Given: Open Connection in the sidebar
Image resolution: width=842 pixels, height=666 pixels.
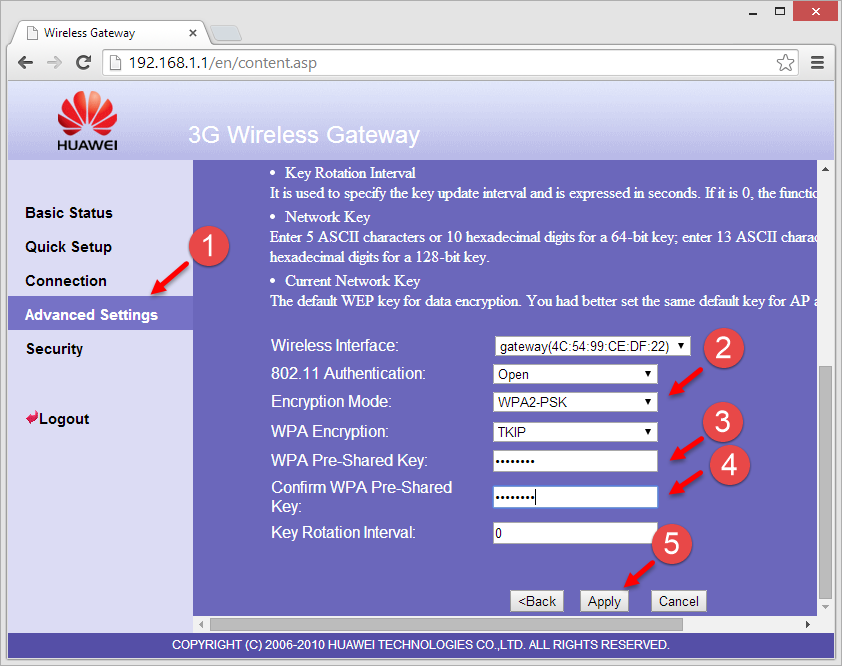Looking at the screenshot, I should pyautogui.click(x=66, y=280).
